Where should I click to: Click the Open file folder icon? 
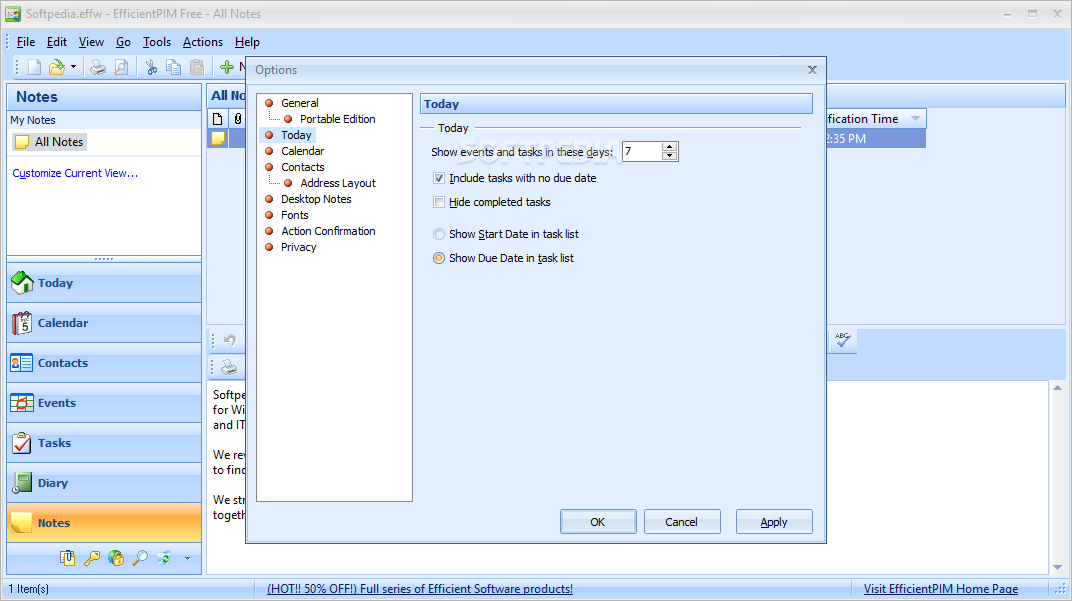tap(57, 67)
